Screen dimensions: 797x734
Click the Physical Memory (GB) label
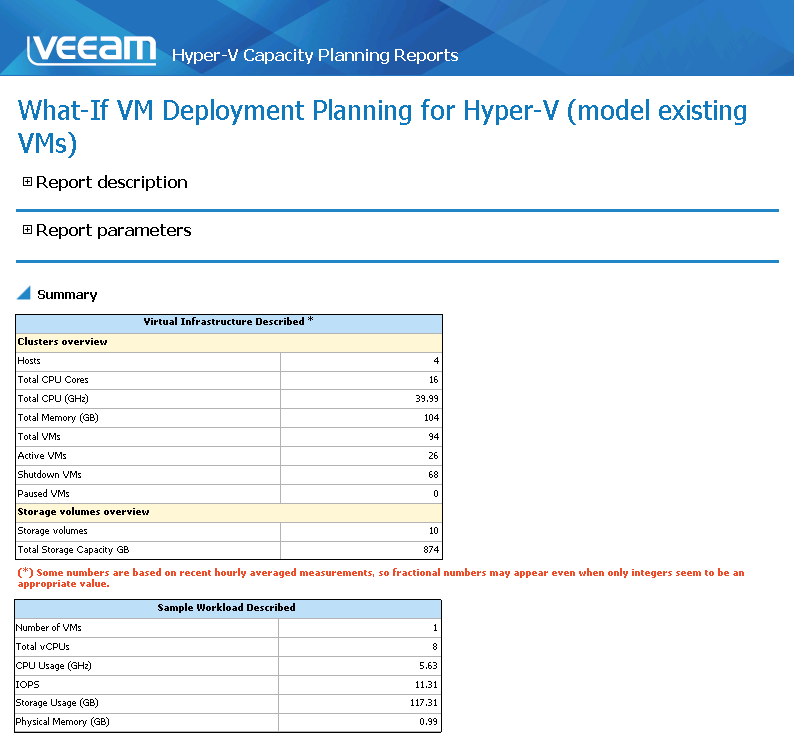click(63, 722)
